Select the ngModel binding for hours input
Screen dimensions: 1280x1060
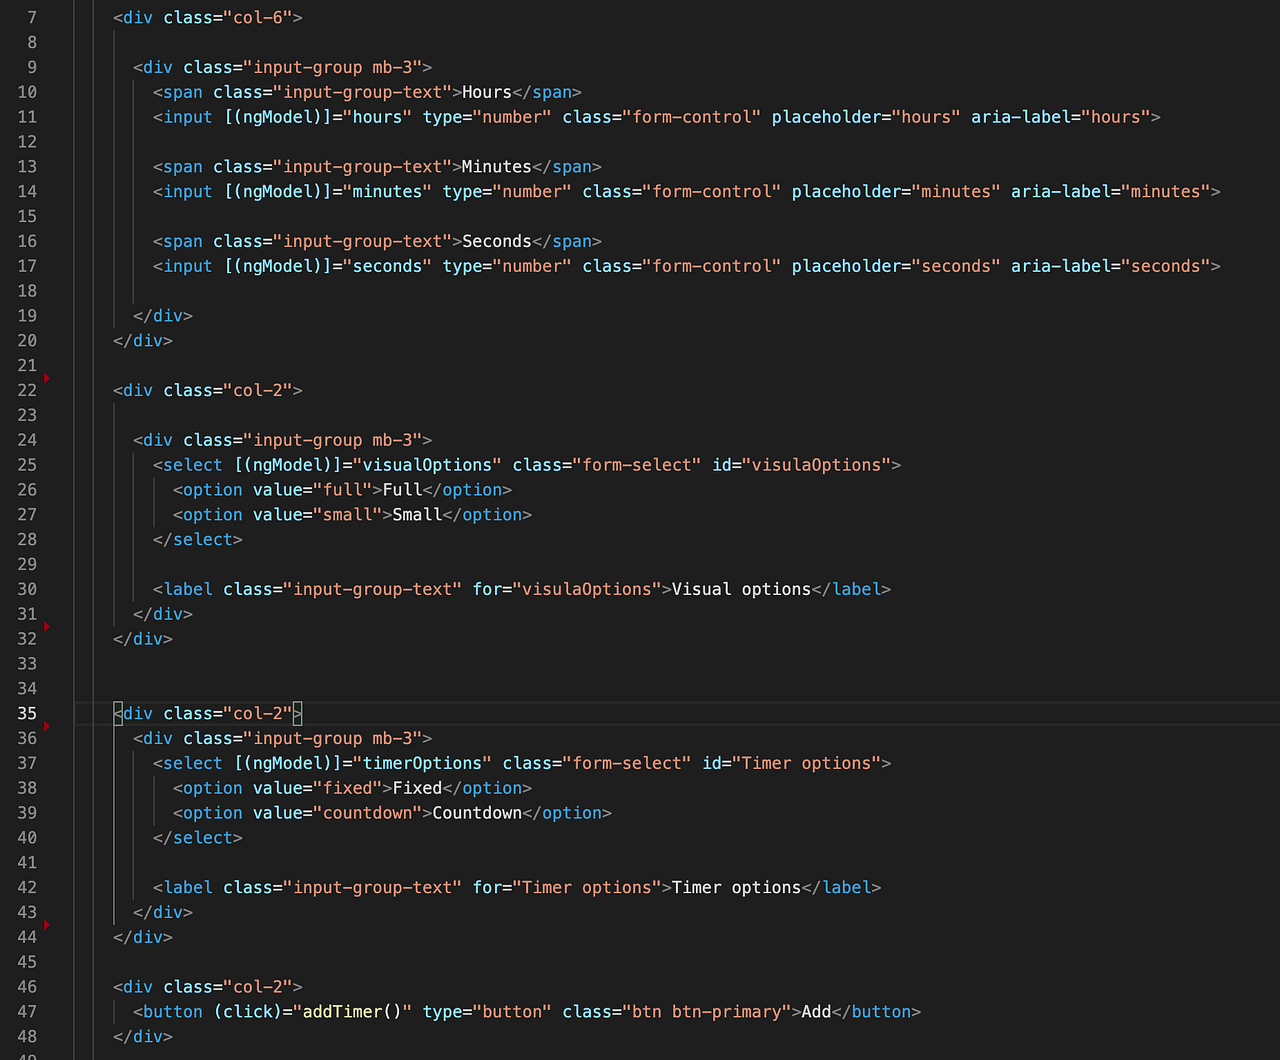[x=319, y=117]
